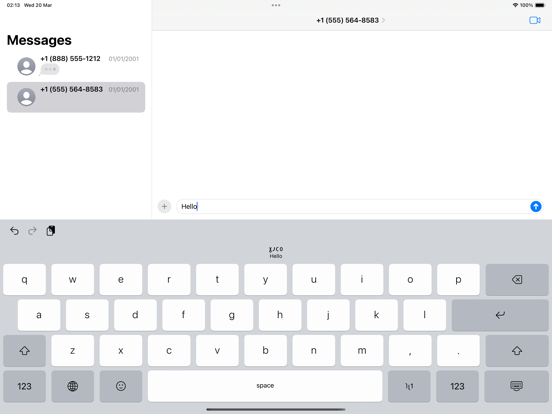The image size is (552, 414).
Task: Toggle the left shift key
Action: (24, 351)
